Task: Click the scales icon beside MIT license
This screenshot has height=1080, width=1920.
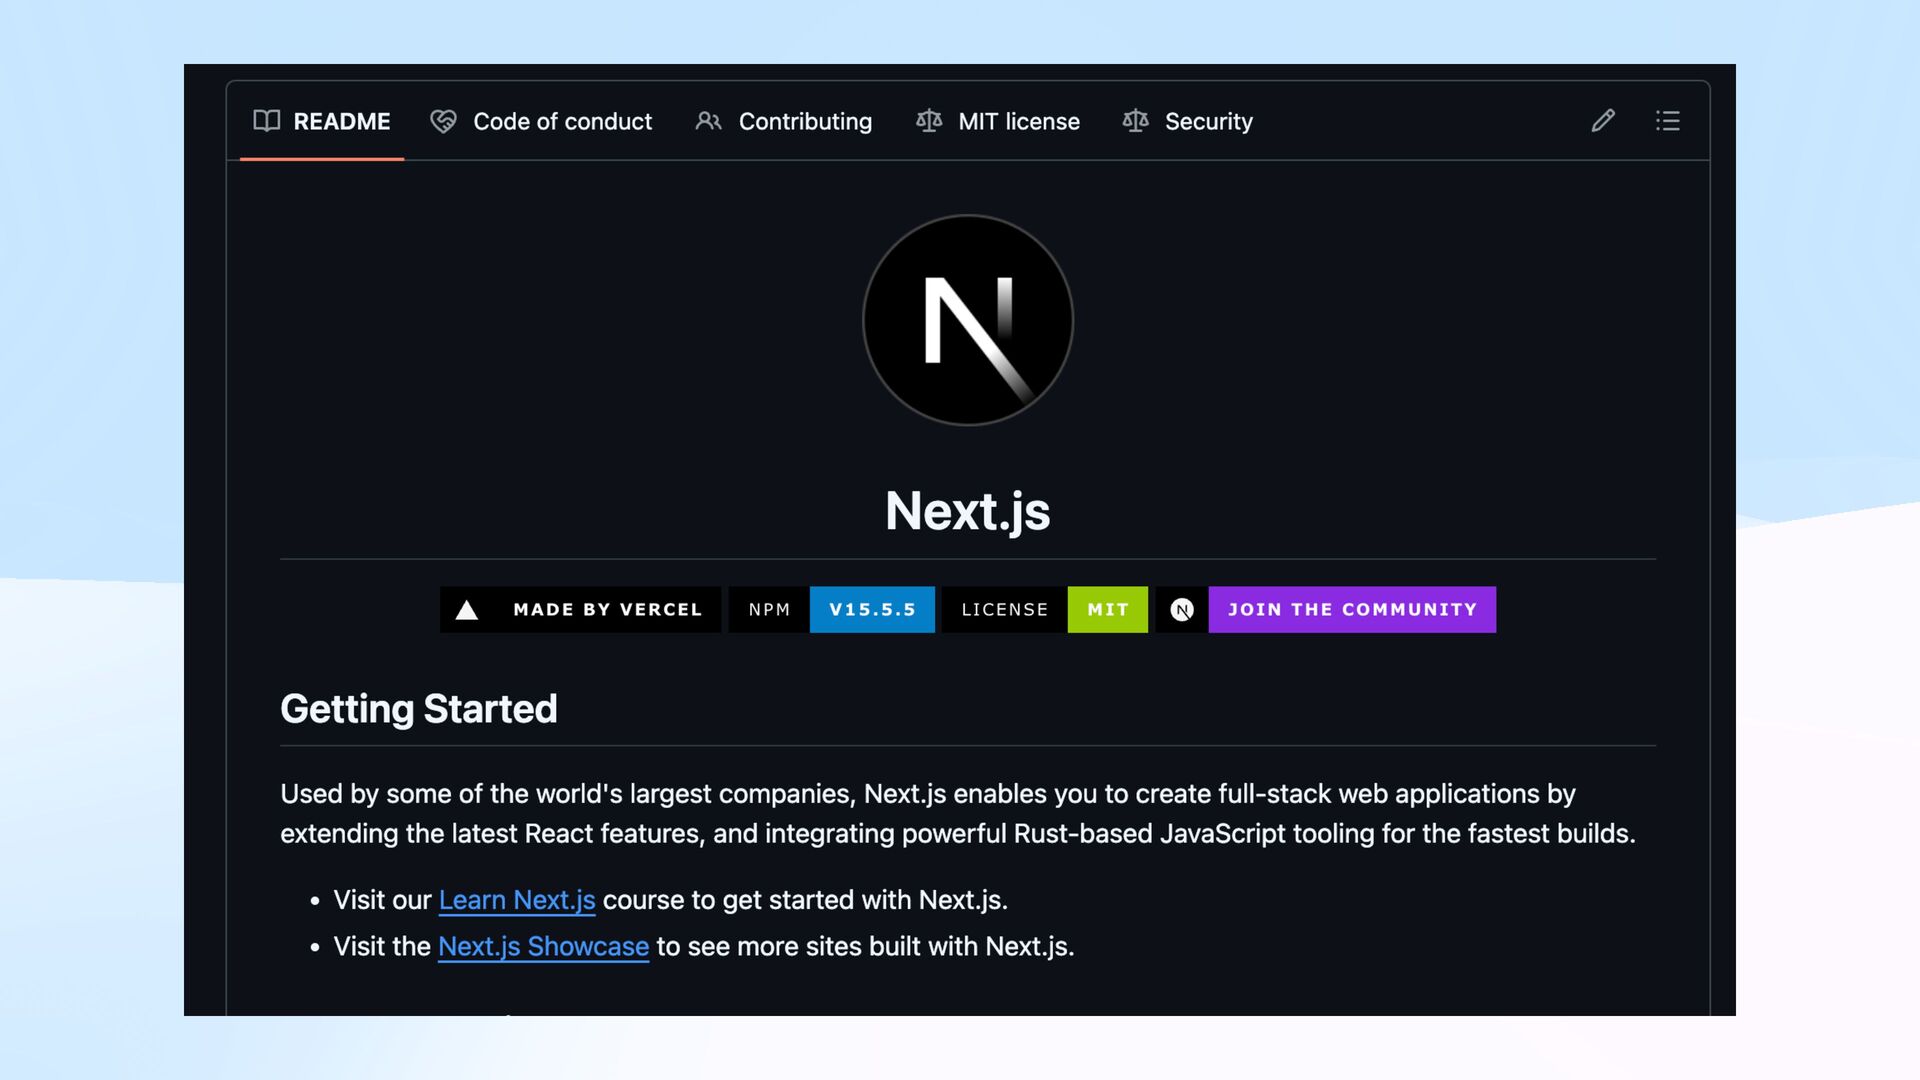Action: point(929,121)
